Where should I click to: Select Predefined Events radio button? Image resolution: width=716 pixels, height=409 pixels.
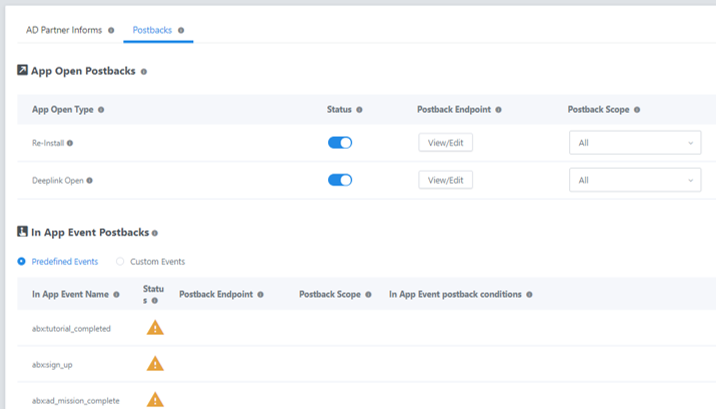pos(22,262)
